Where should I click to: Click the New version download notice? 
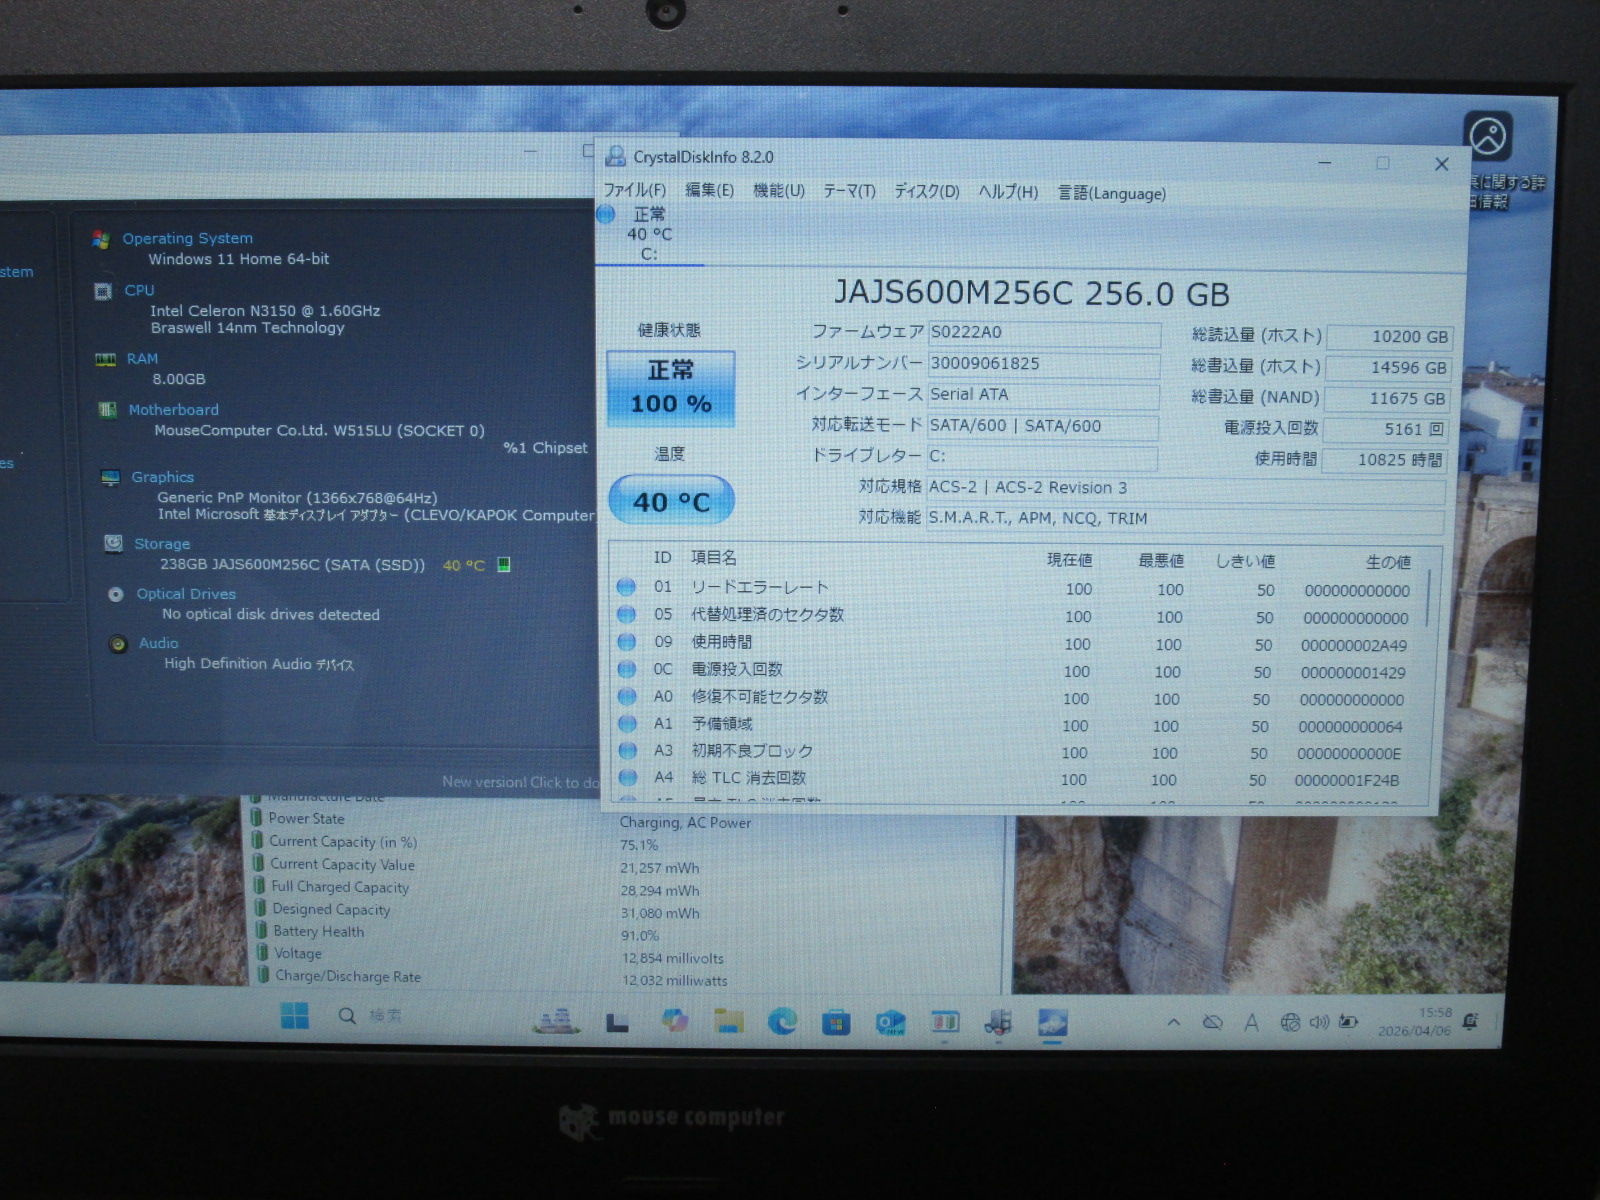pos(520,782)
